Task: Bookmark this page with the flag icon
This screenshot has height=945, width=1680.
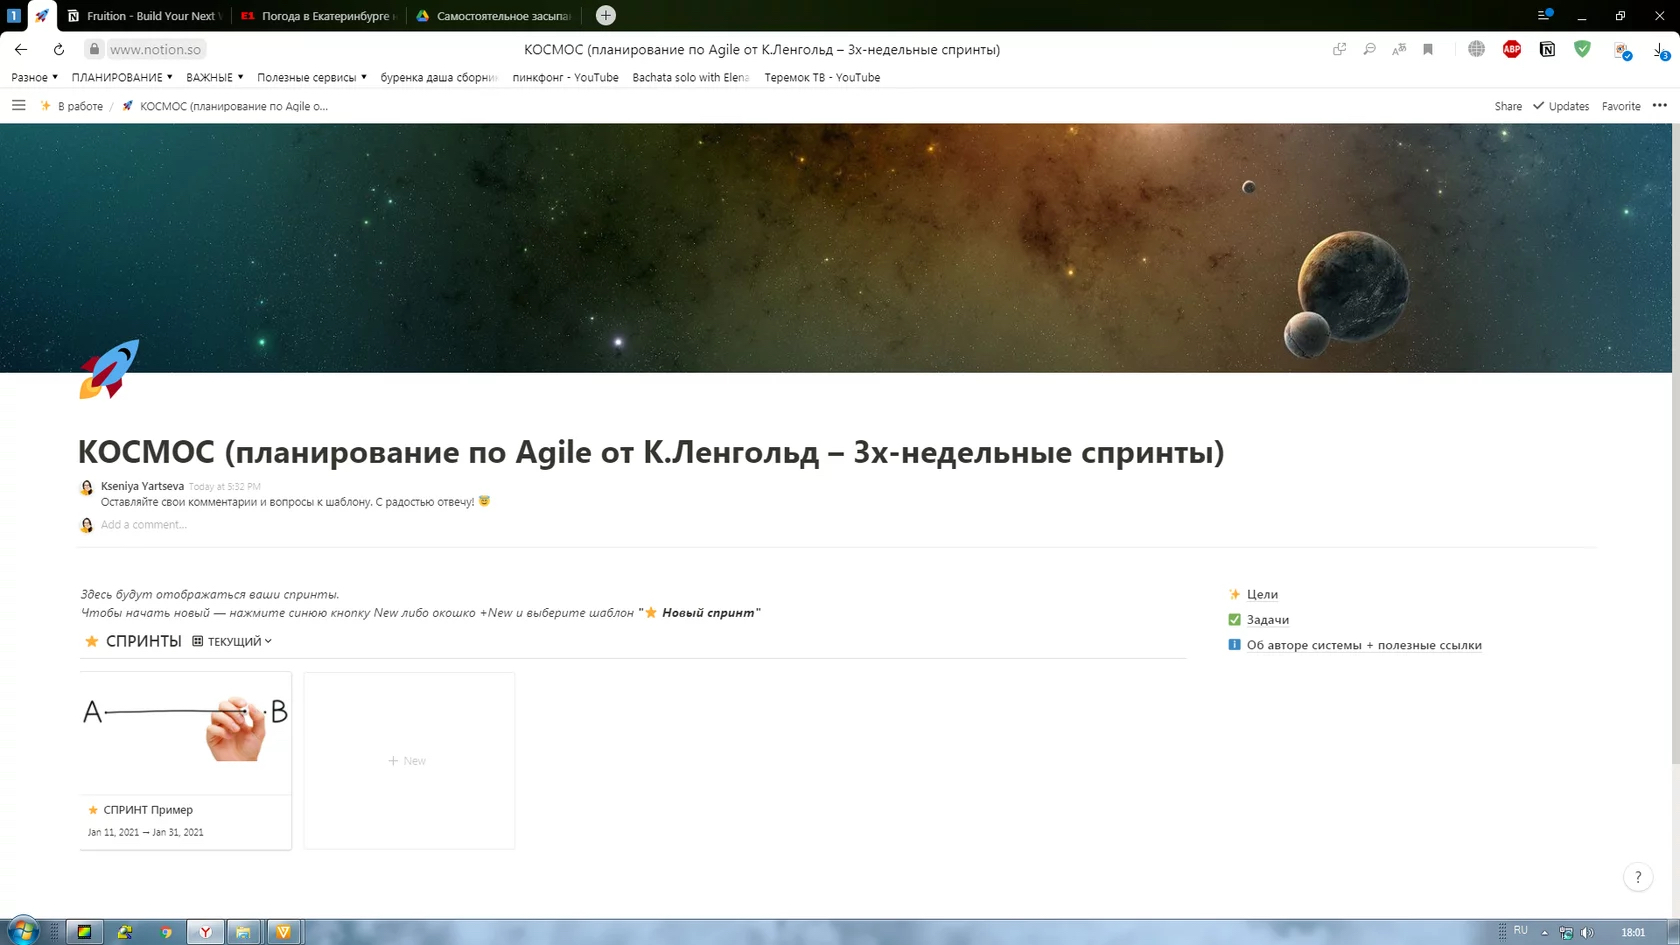Action: 1428,49
